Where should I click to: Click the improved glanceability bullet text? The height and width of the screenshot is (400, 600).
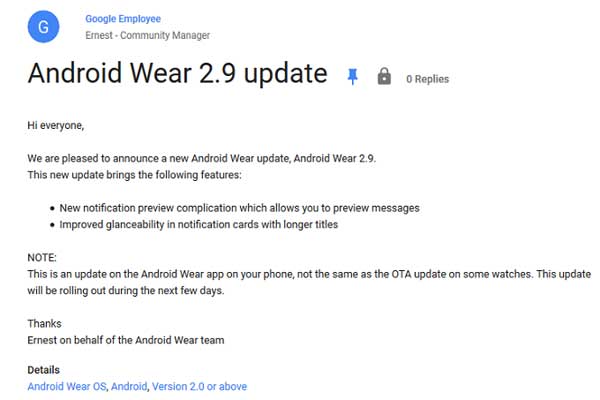(x=199, y=224)
